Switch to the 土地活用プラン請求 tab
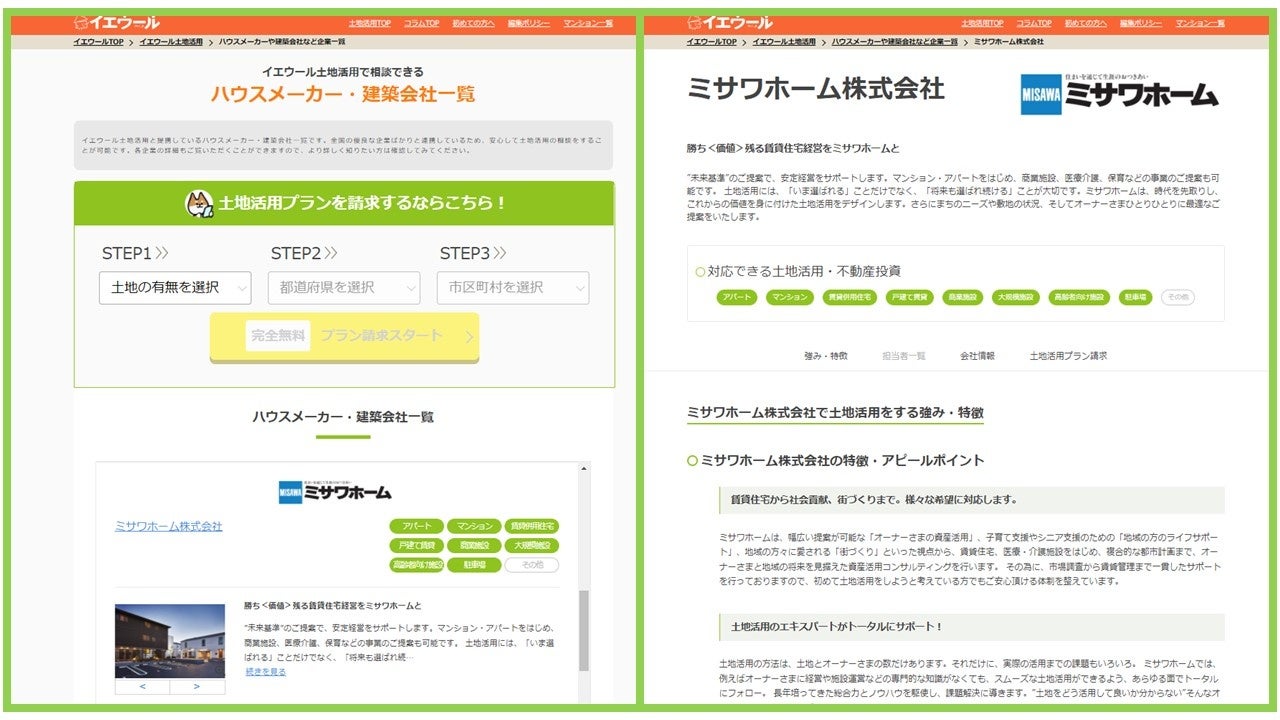Viewport: 1280px width, 720px height. pyautogui.click(x=1068, y=356)
